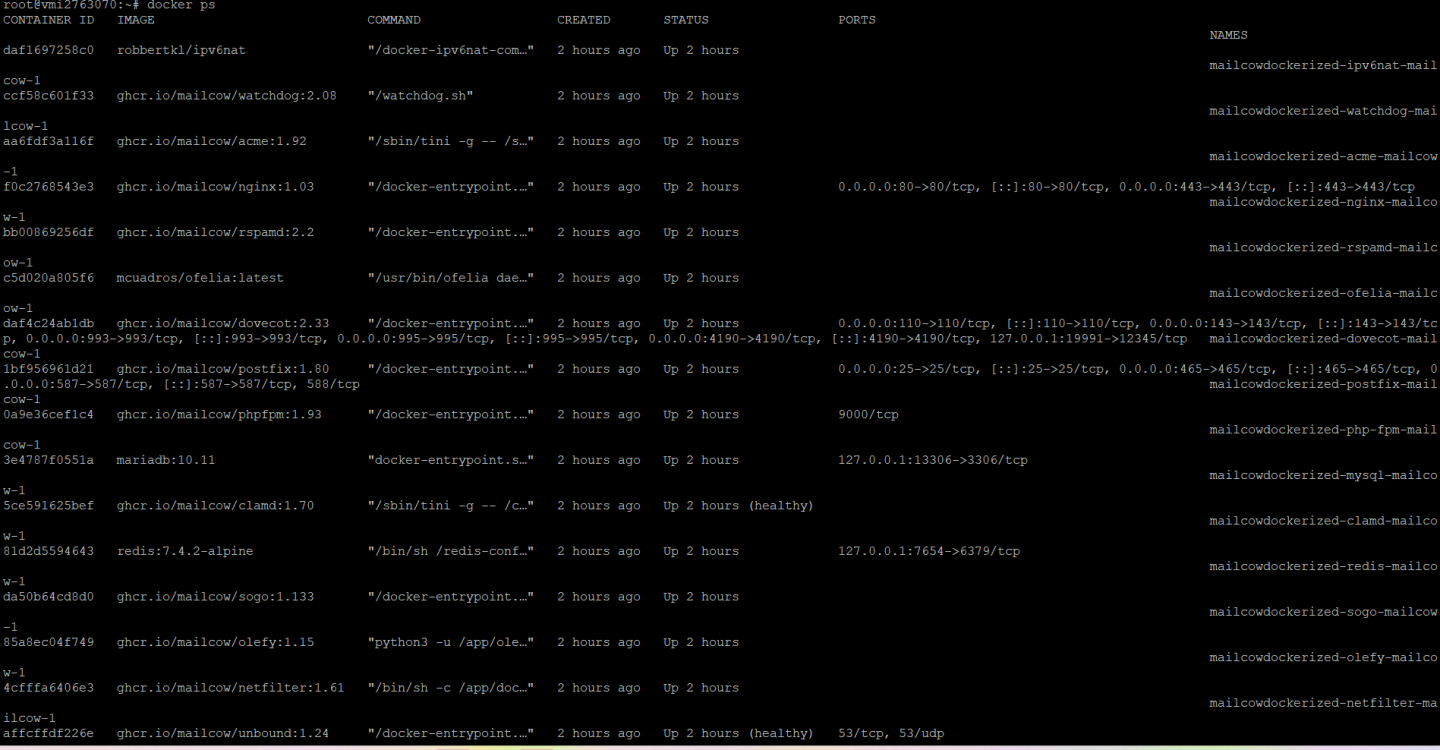The height and width of the screenshot is (750, 1440).
Task: Click container ID 5ce591625bef
Action: coord(48,505)
